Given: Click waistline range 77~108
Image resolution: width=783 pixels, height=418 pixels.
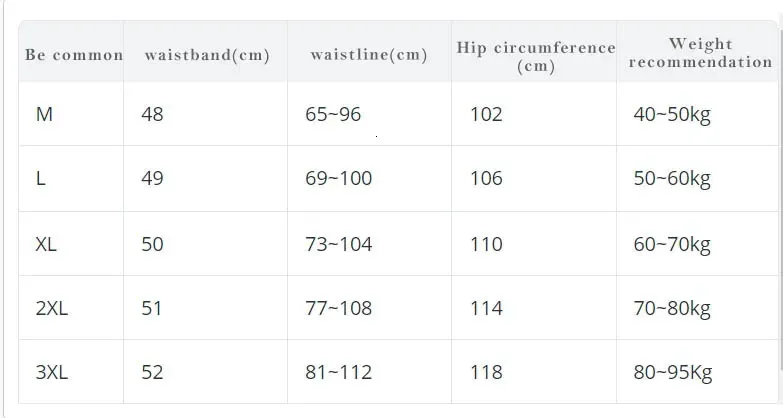Looking at the screenshot, I should pyautogui.click(x=339, y=308).
